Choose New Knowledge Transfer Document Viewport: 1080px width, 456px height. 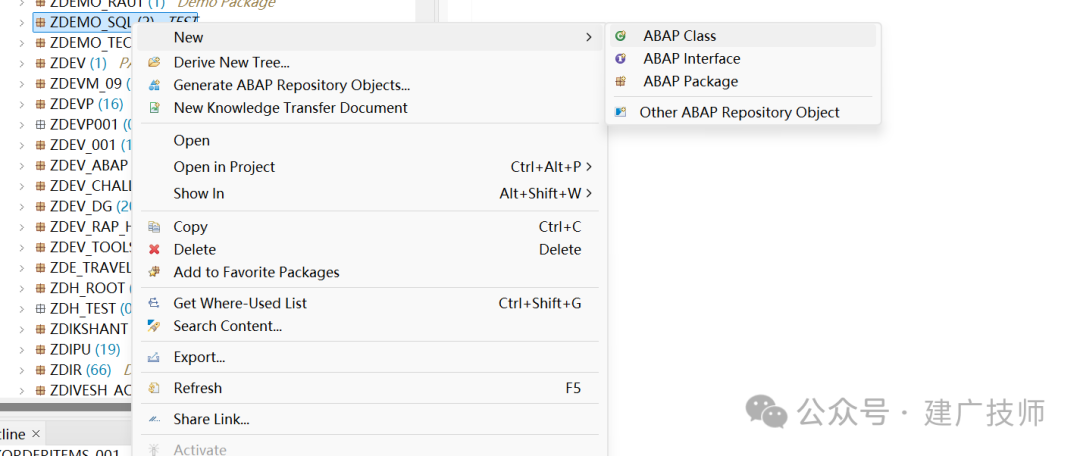coord(290,108)
